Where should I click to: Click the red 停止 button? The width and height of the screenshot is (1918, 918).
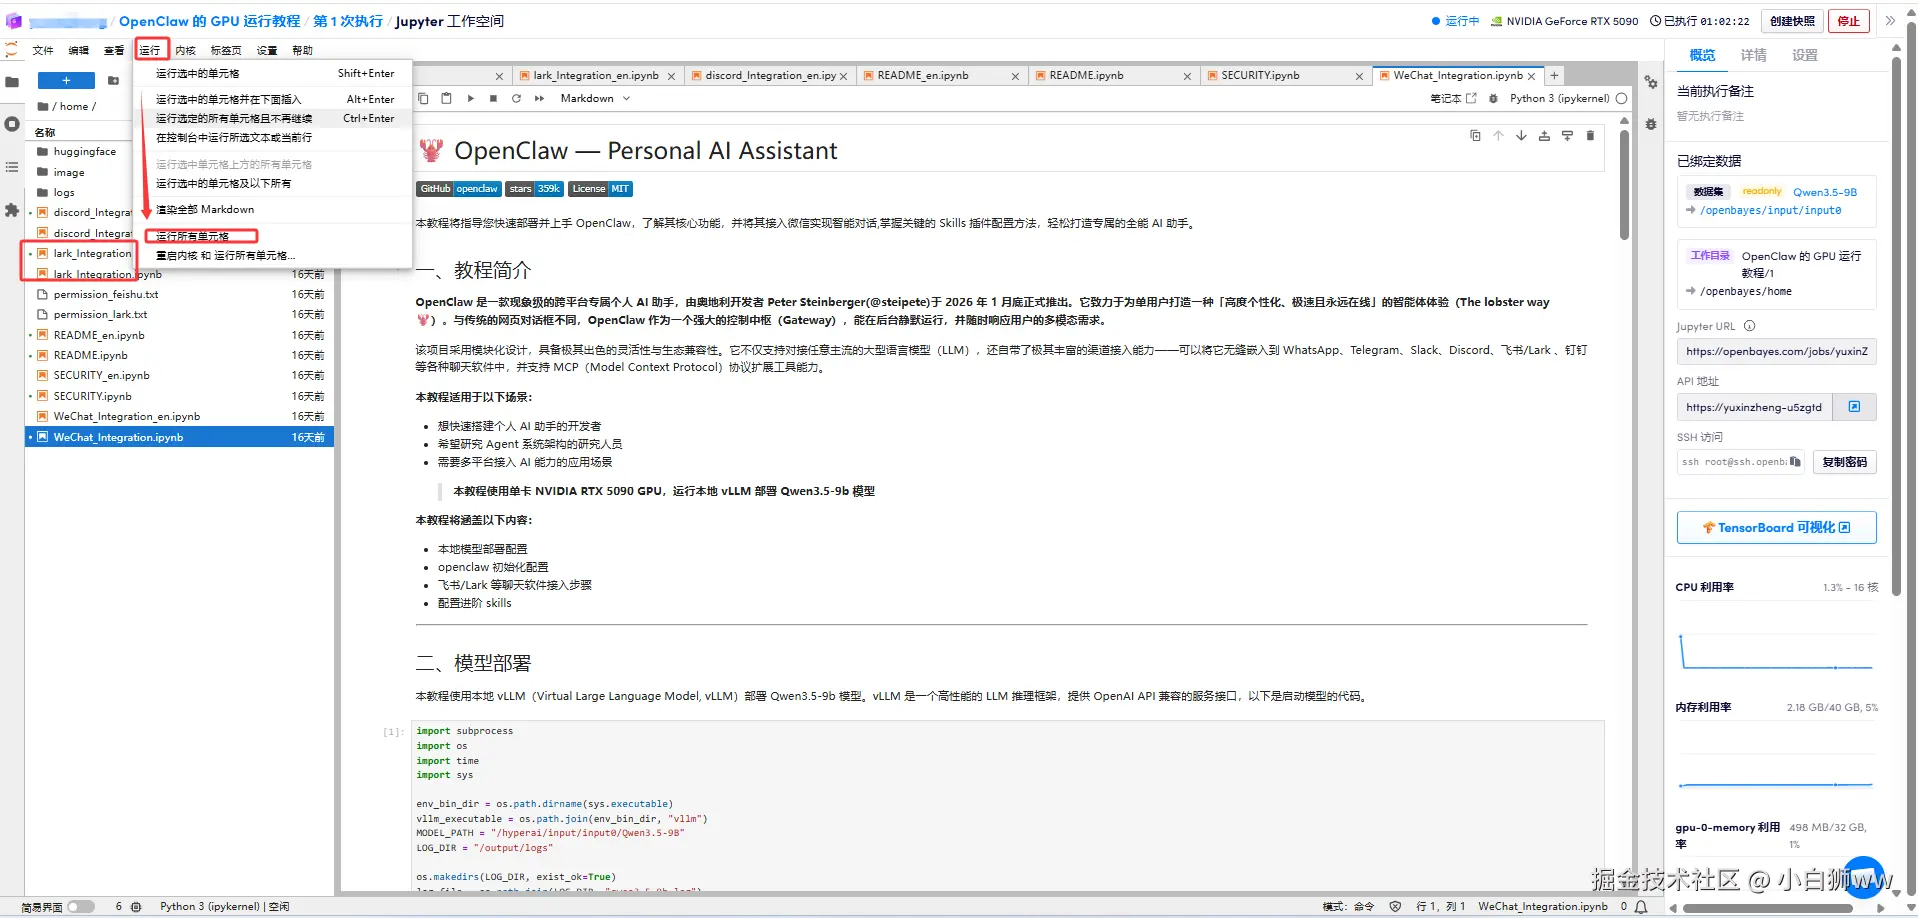pyautogui.click(x=1848, y=21)
